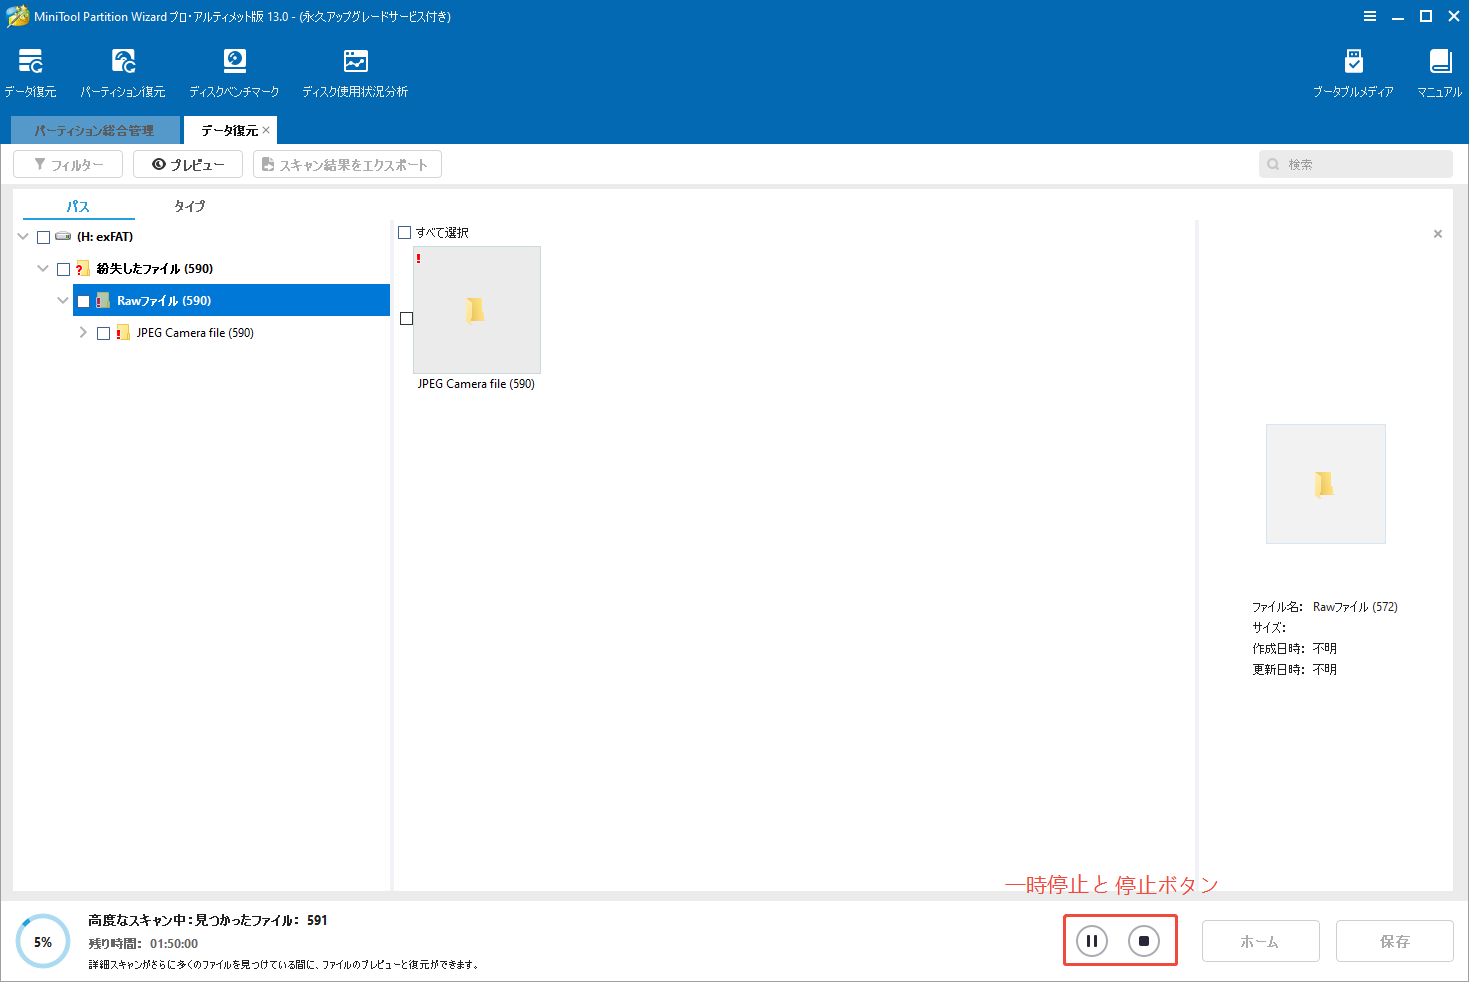Collapse the Rawファイル tree node

click(x=63, y=300)
